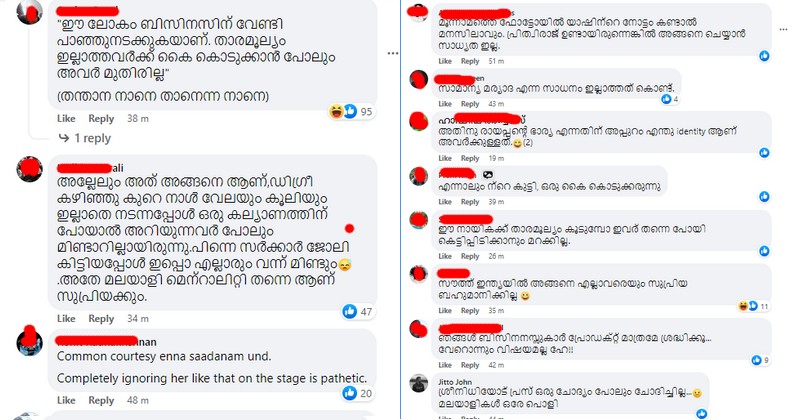Image resolution: width=800 pixels, height=420 pixels.
Task: Open Jitto John's profile name
Action: [x=455, y=382]
